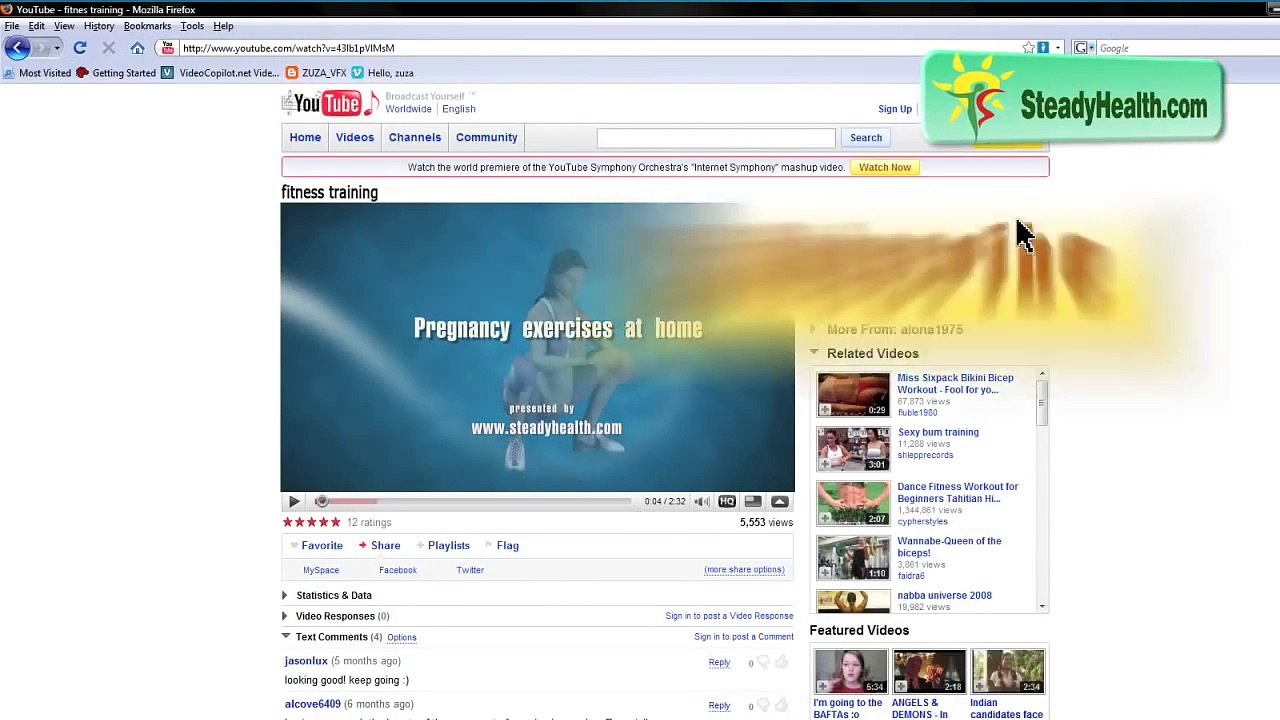
Task: Open the search engine selector dropdown
Action: (x=1084, y=48)
